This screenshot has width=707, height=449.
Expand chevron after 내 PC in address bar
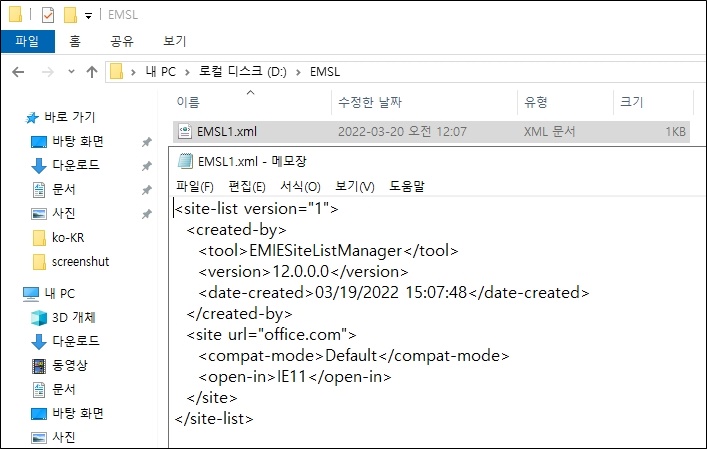pos(187,72)
